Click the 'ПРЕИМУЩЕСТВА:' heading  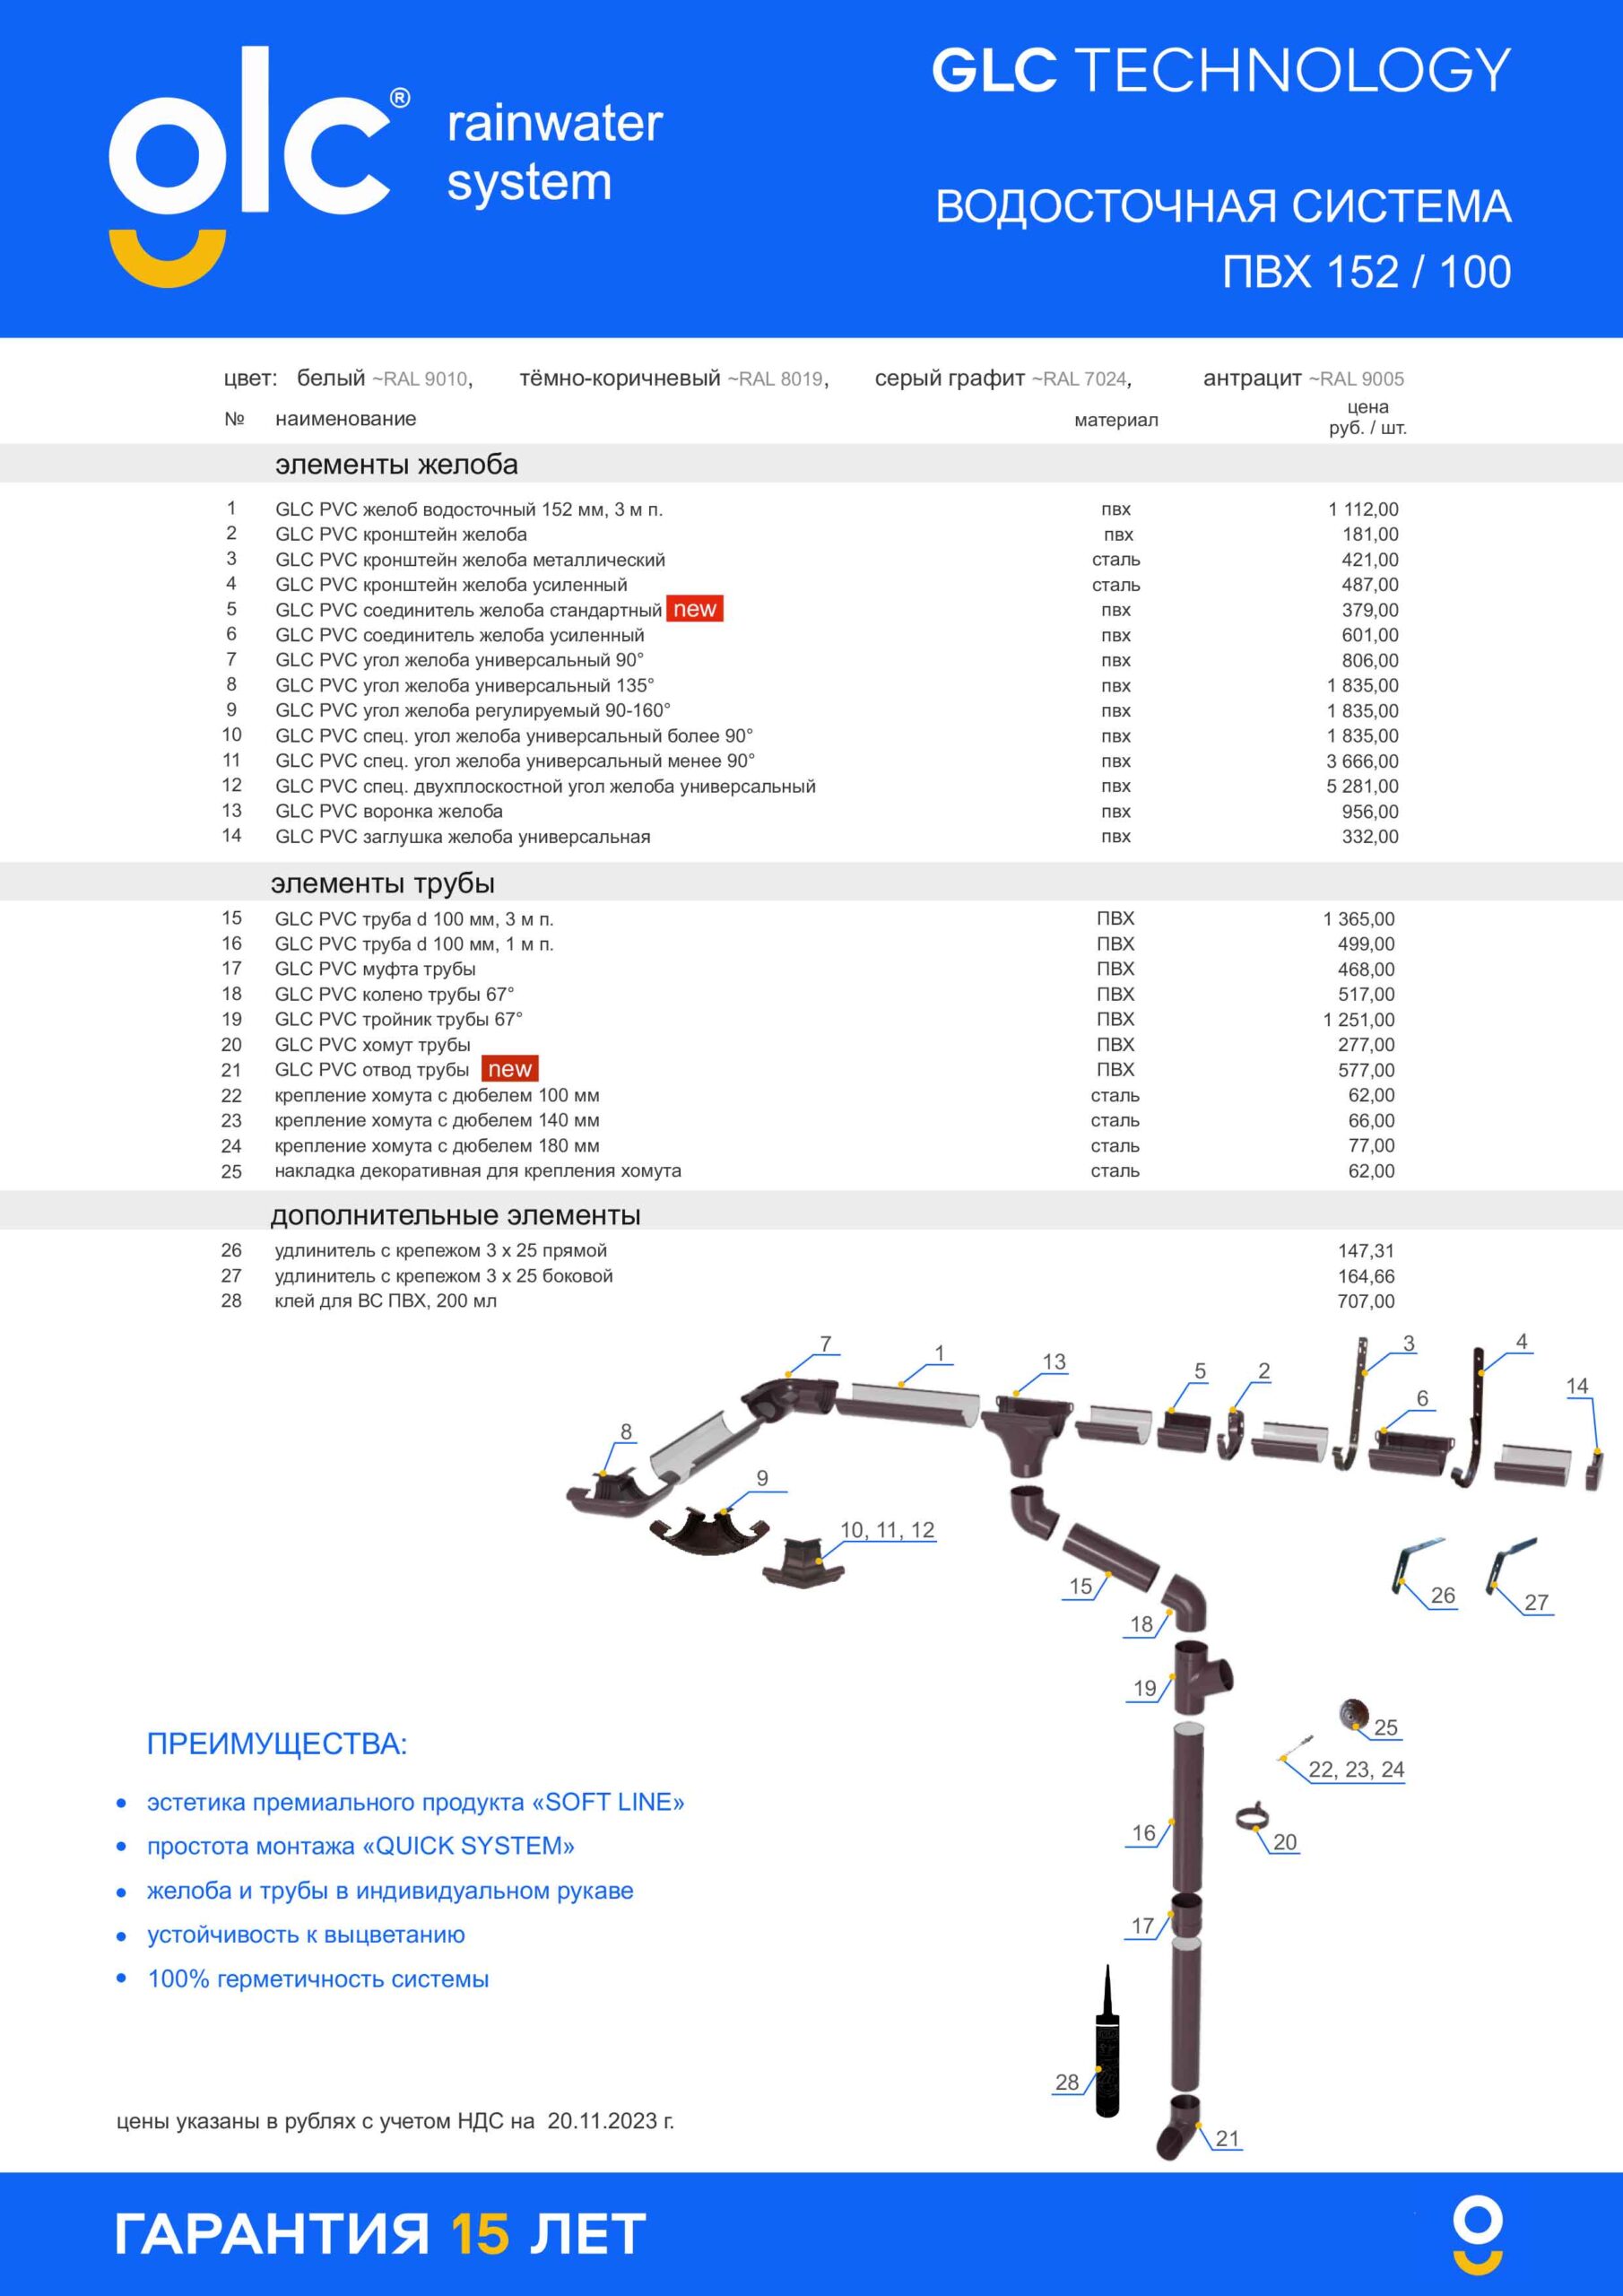tap(277, 1744)
